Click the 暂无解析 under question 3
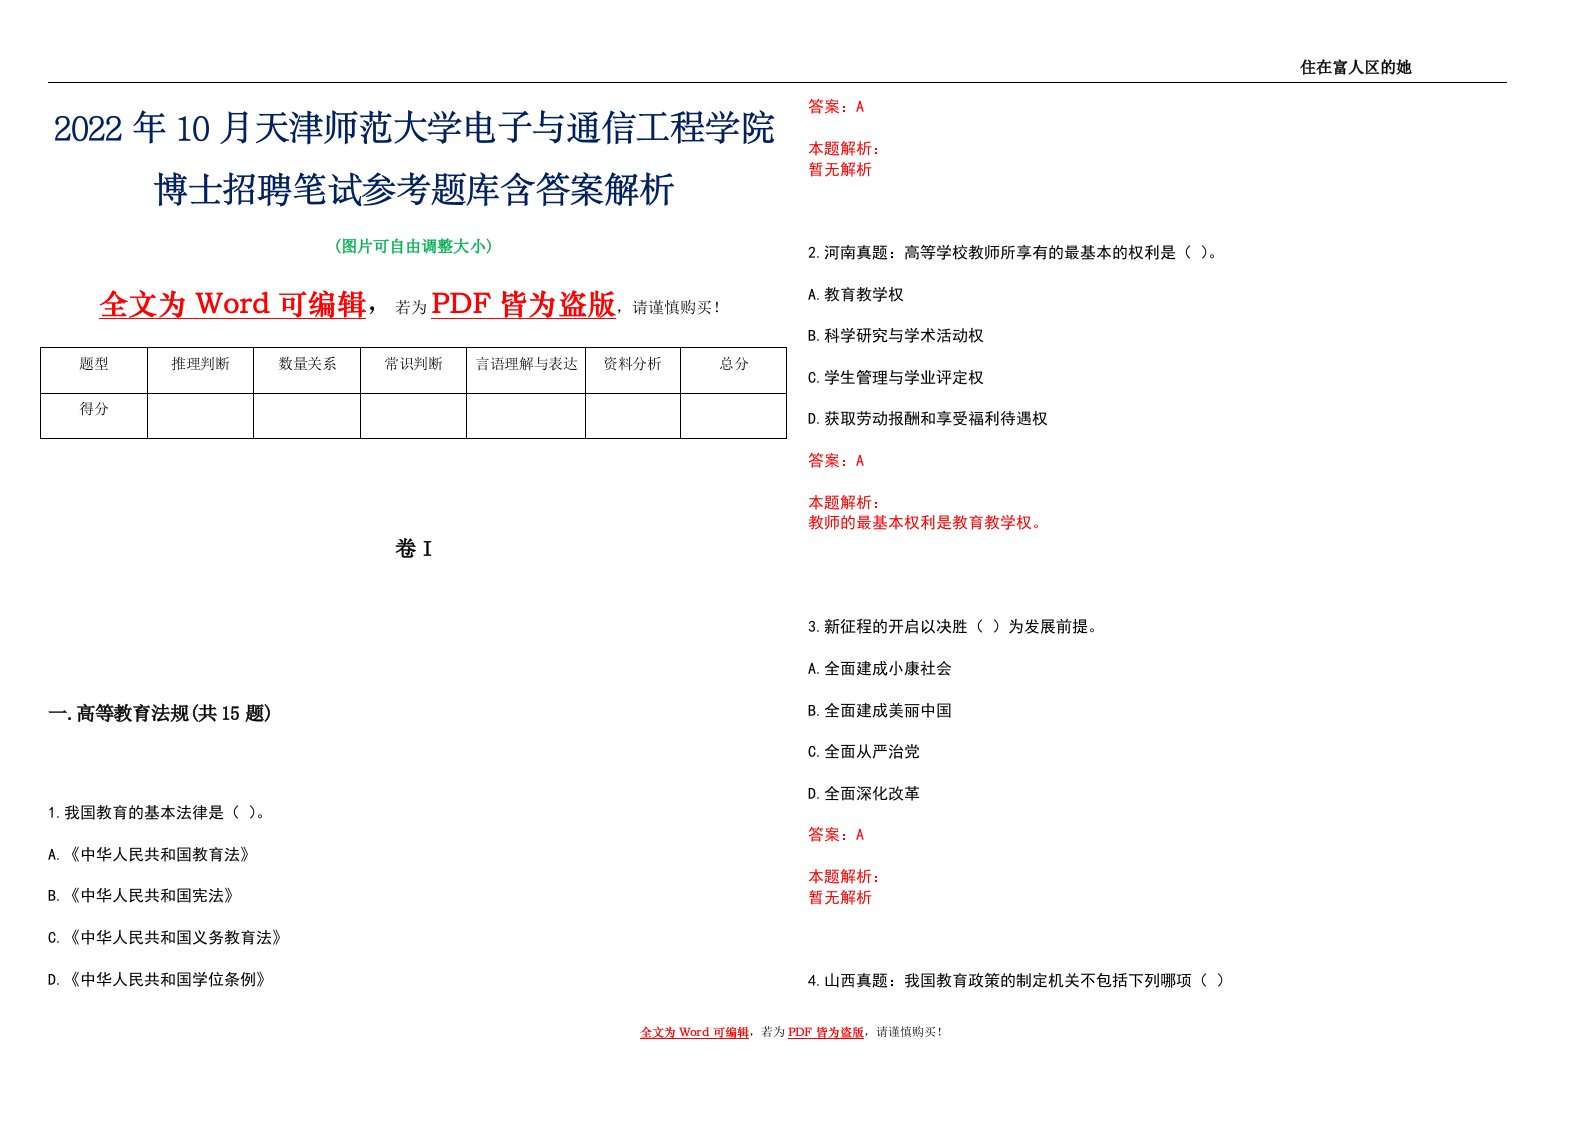The height and width of the screenshot is (1122, 1587). point(840,897)
